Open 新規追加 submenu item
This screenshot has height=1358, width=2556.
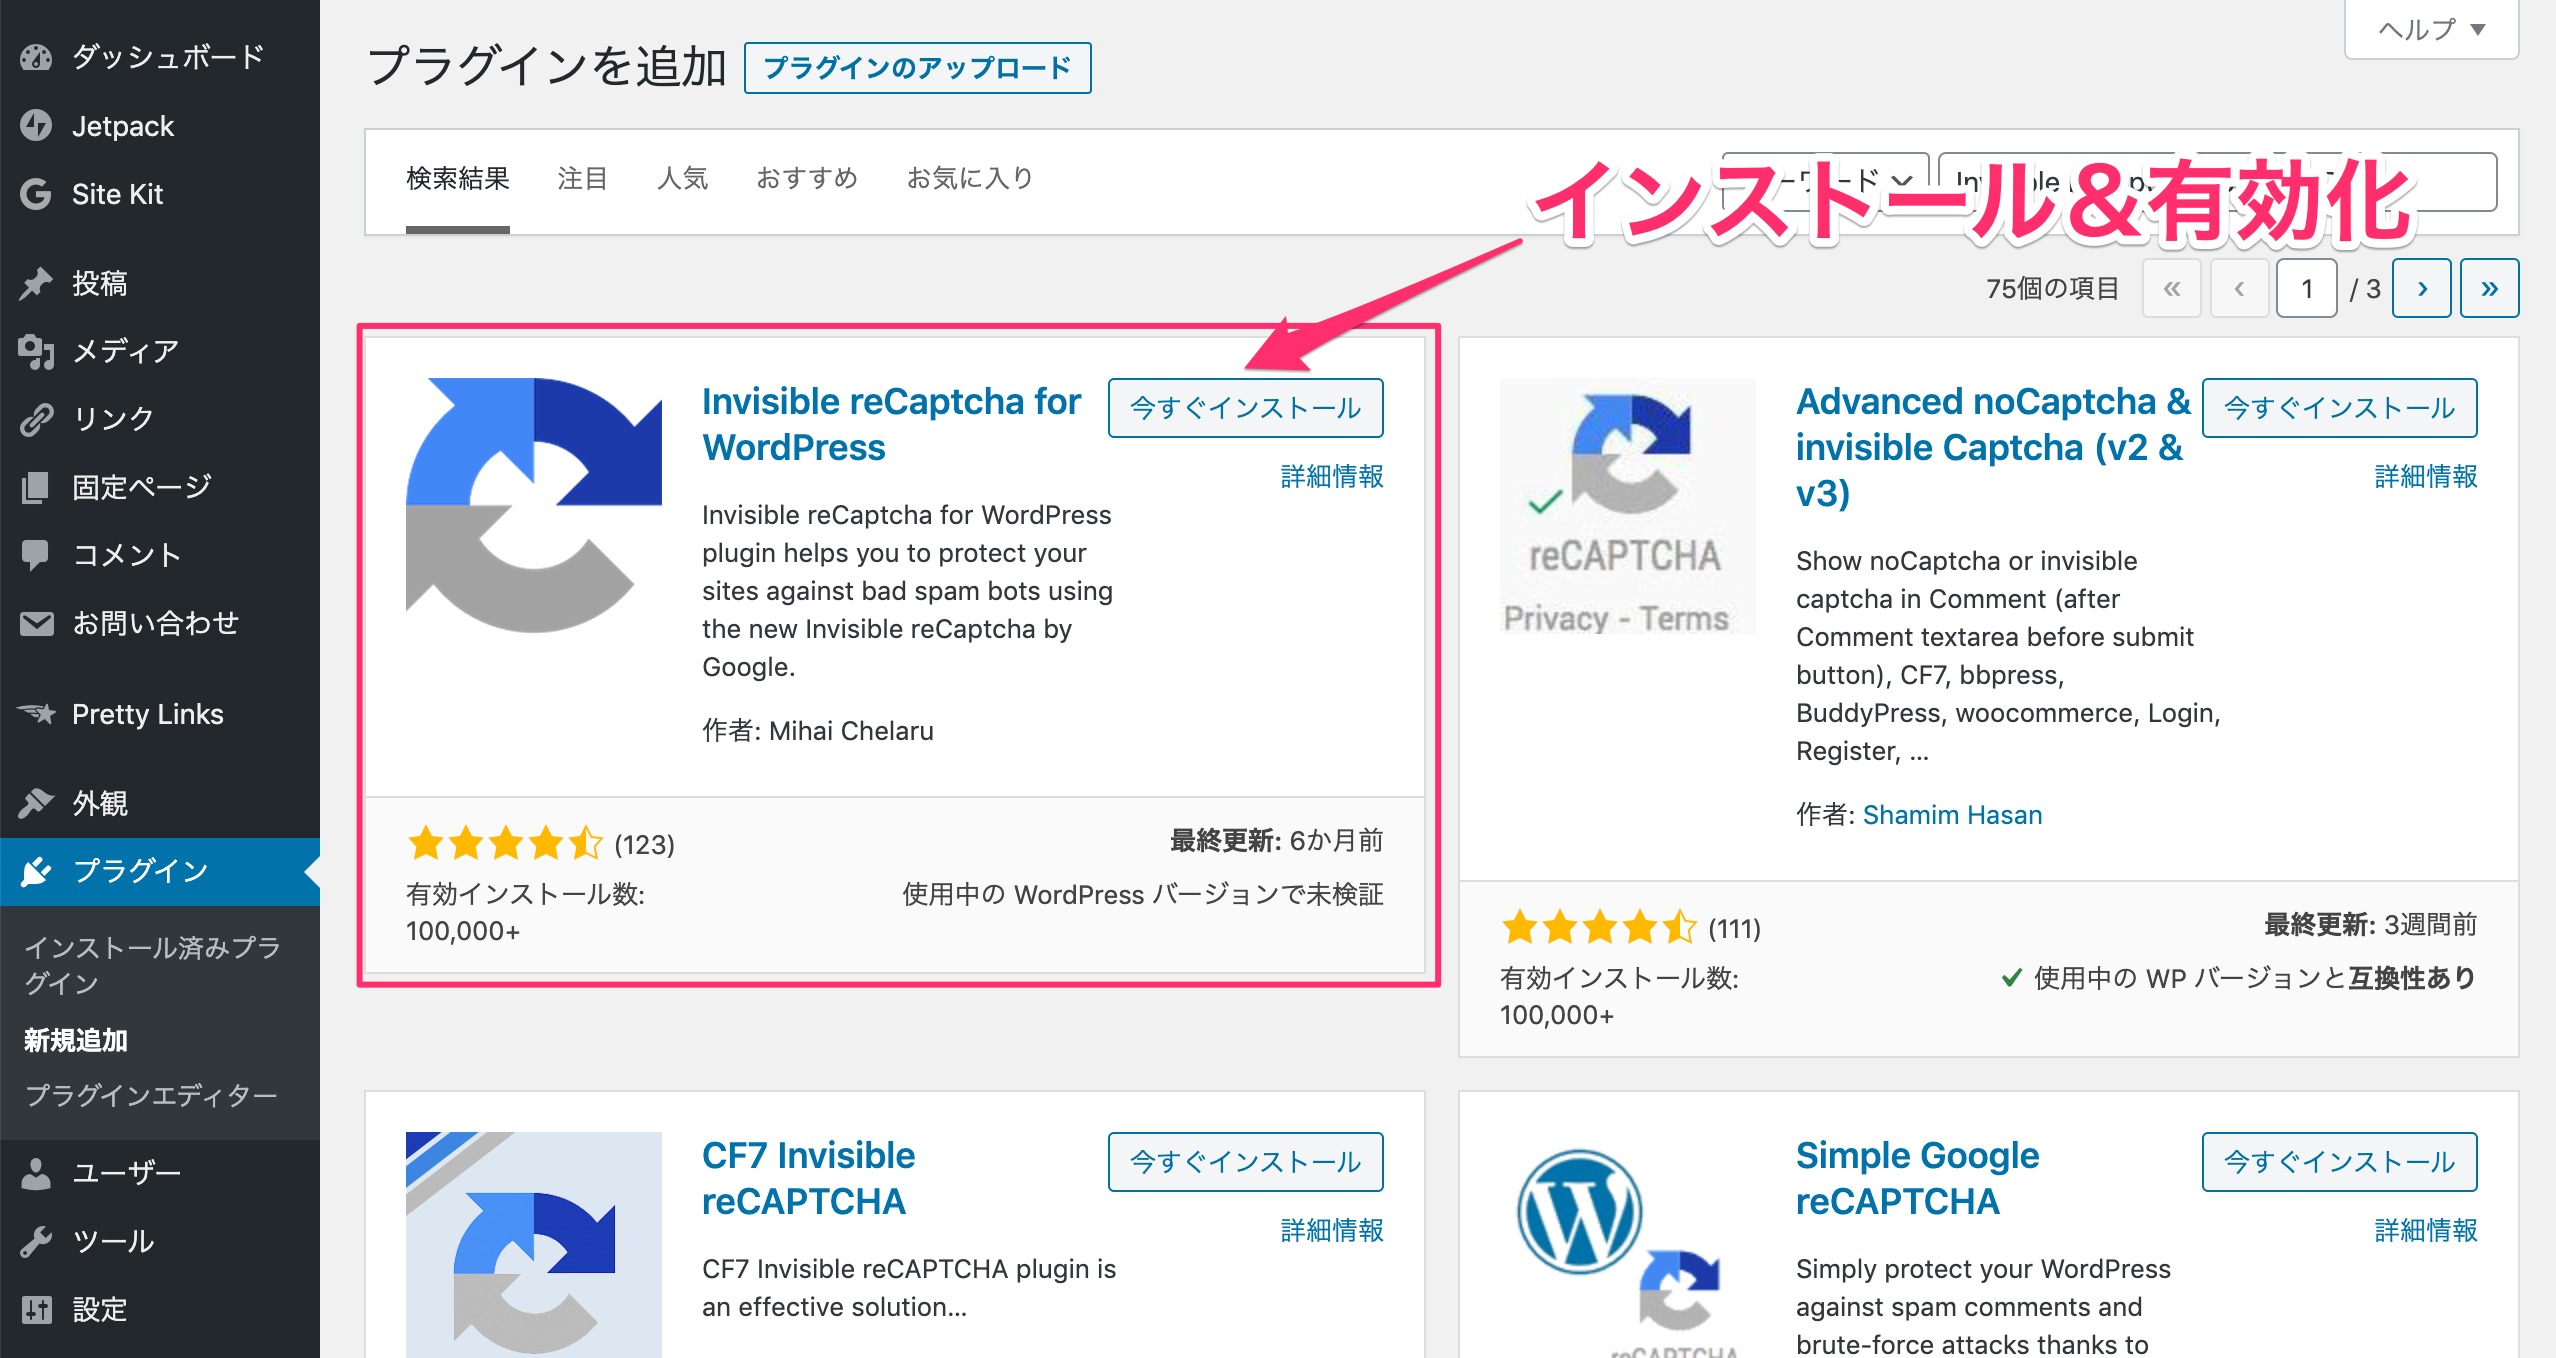pos(76,1041)
